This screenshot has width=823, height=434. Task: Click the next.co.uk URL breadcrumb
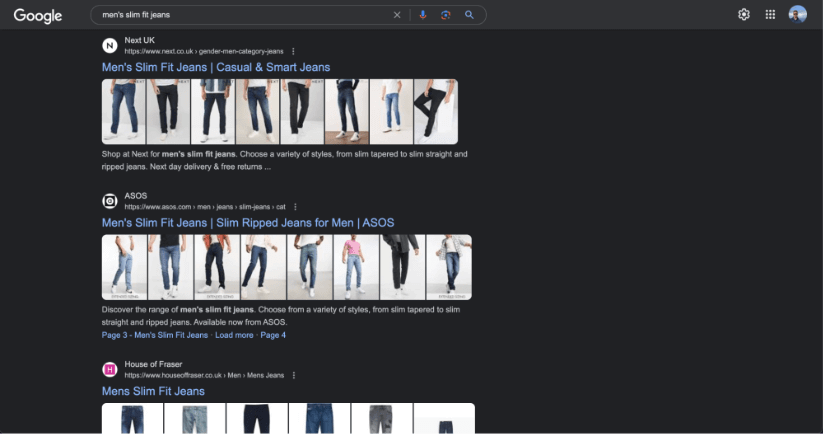click(x=204, y=51)
